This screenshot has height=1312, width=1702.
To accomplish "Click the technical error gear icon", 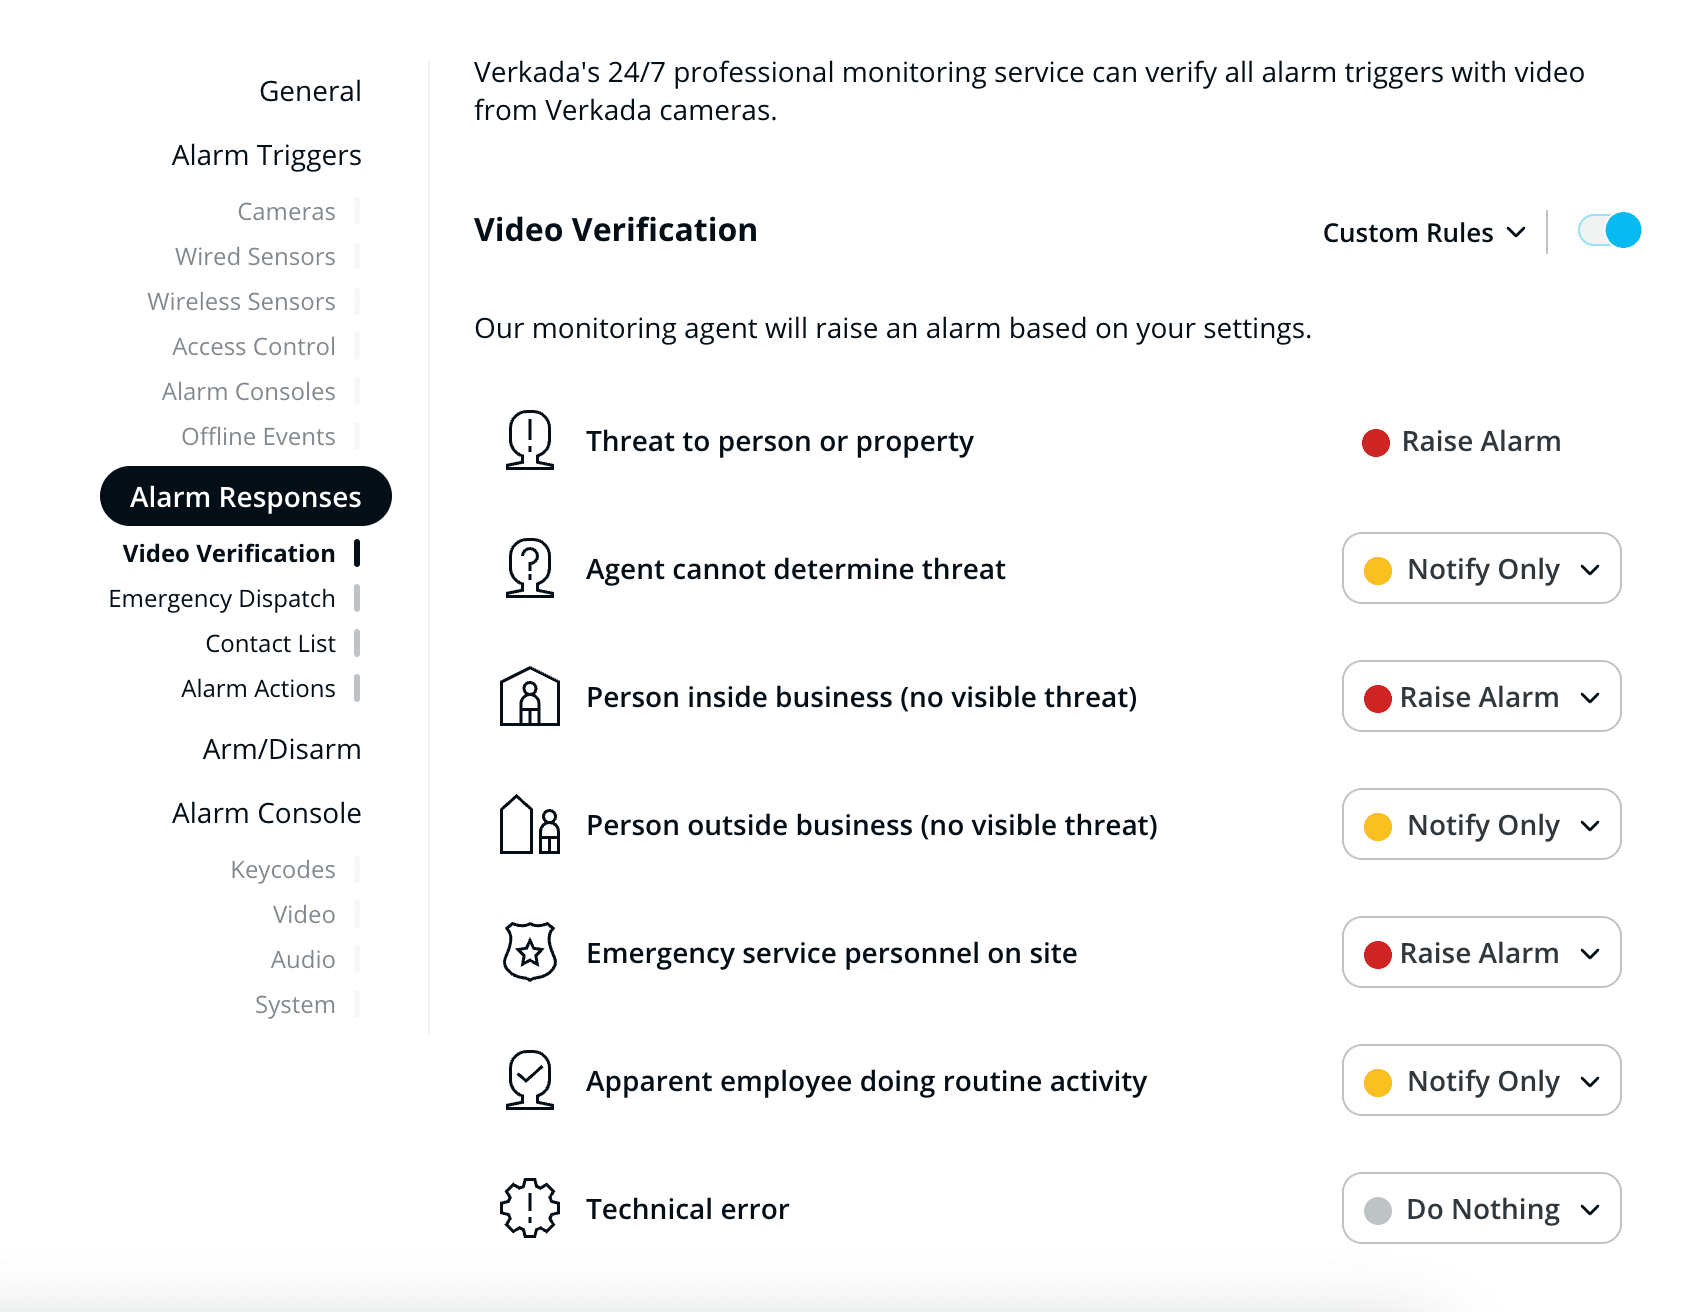I will pos(529,1209).
